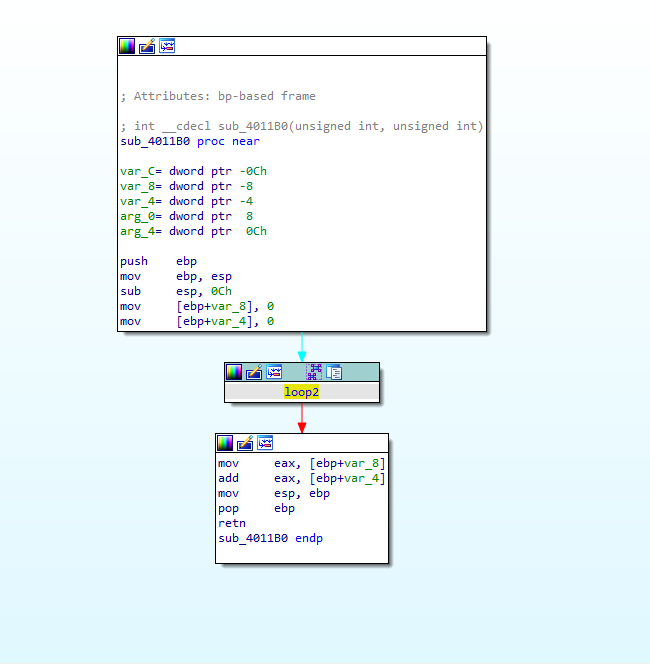Click set node color icon on top node
The image size is (650, 664).
127,46
